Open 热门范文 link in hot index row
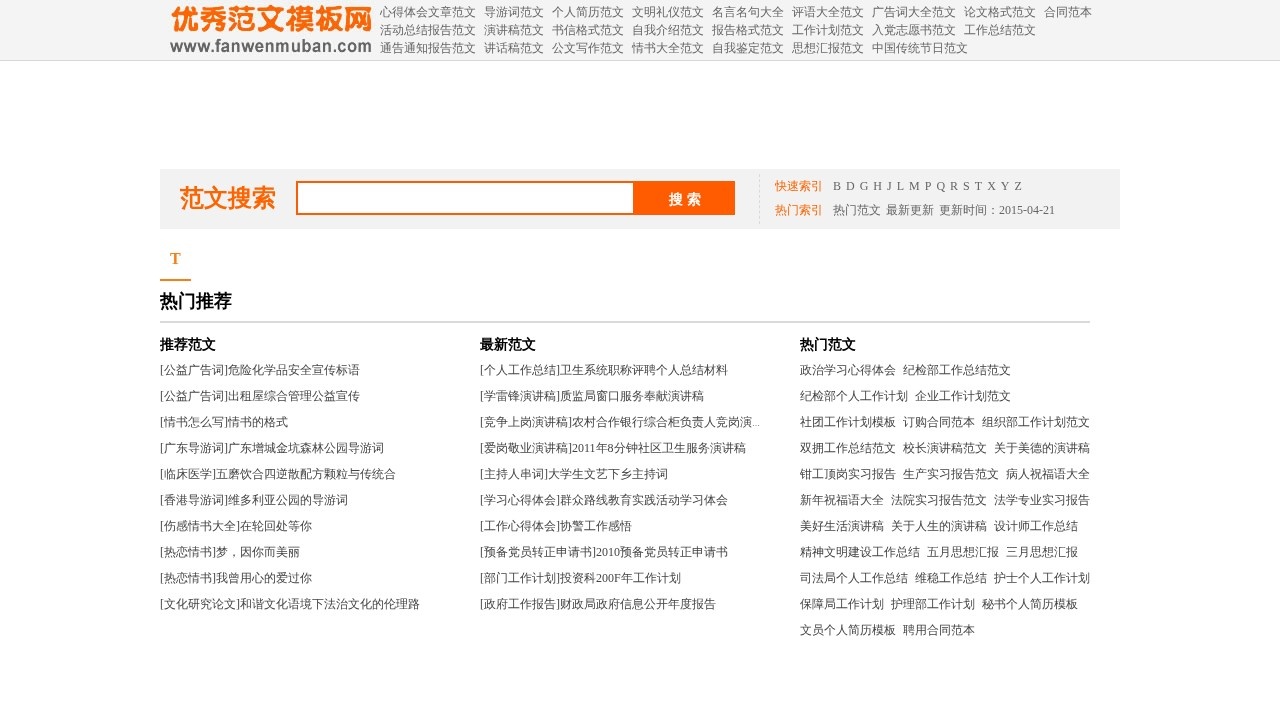The width and height of the screenshot is (1280, 720). (856, 210)
